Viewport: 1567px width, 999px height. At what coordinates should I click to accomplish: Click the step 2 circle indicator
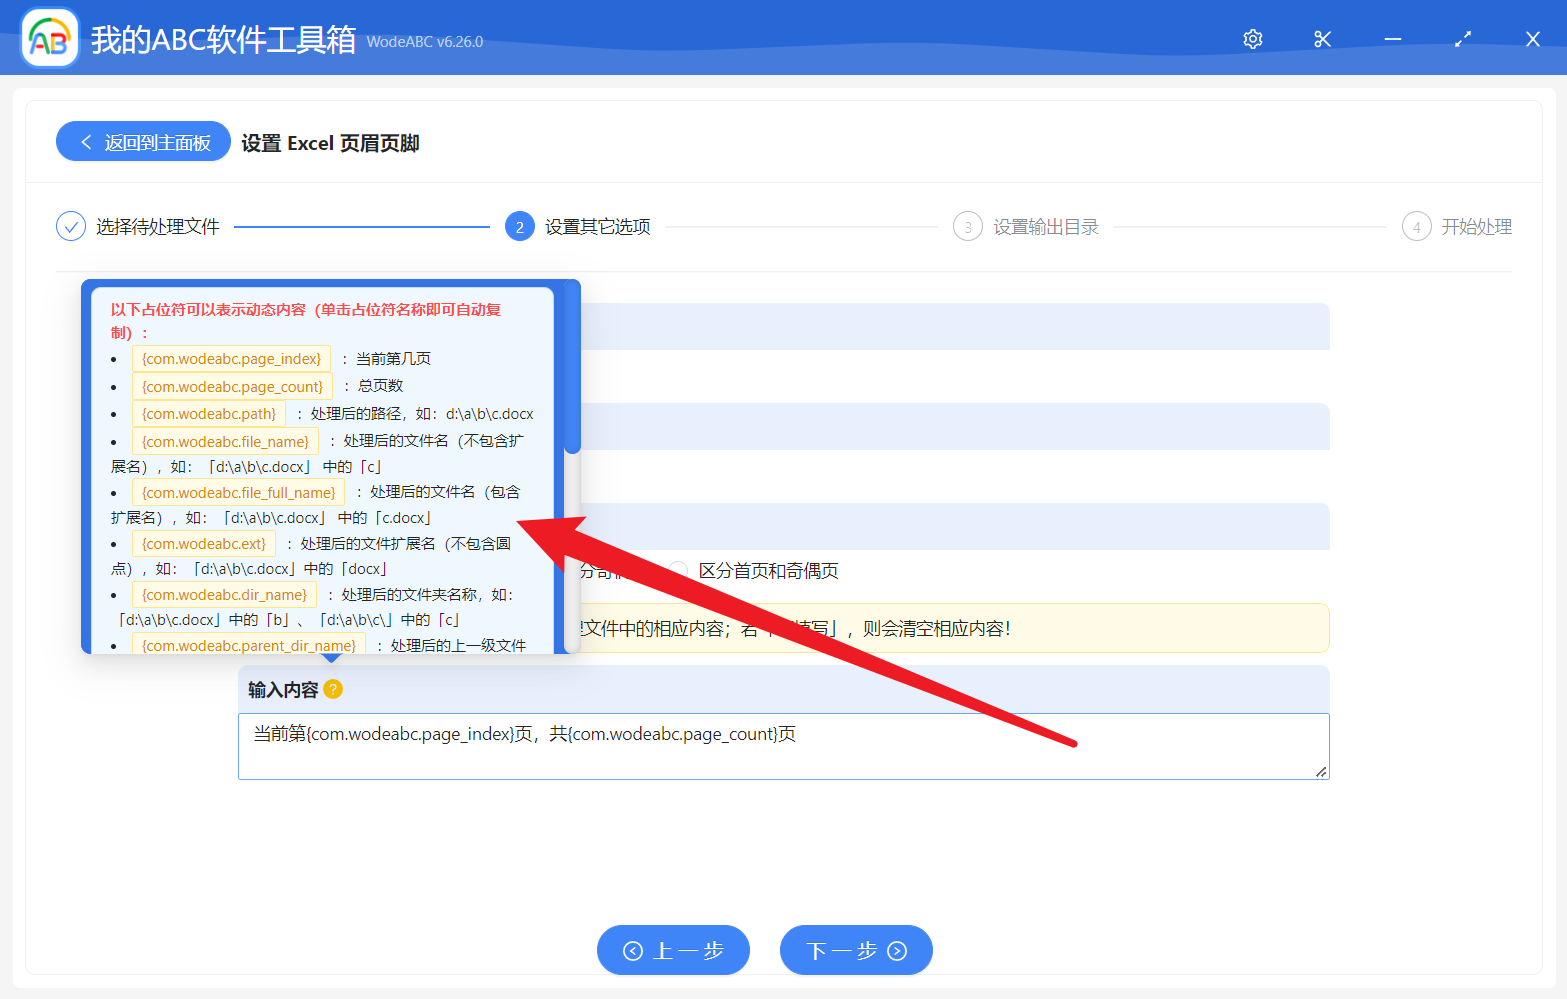[519, 226]
